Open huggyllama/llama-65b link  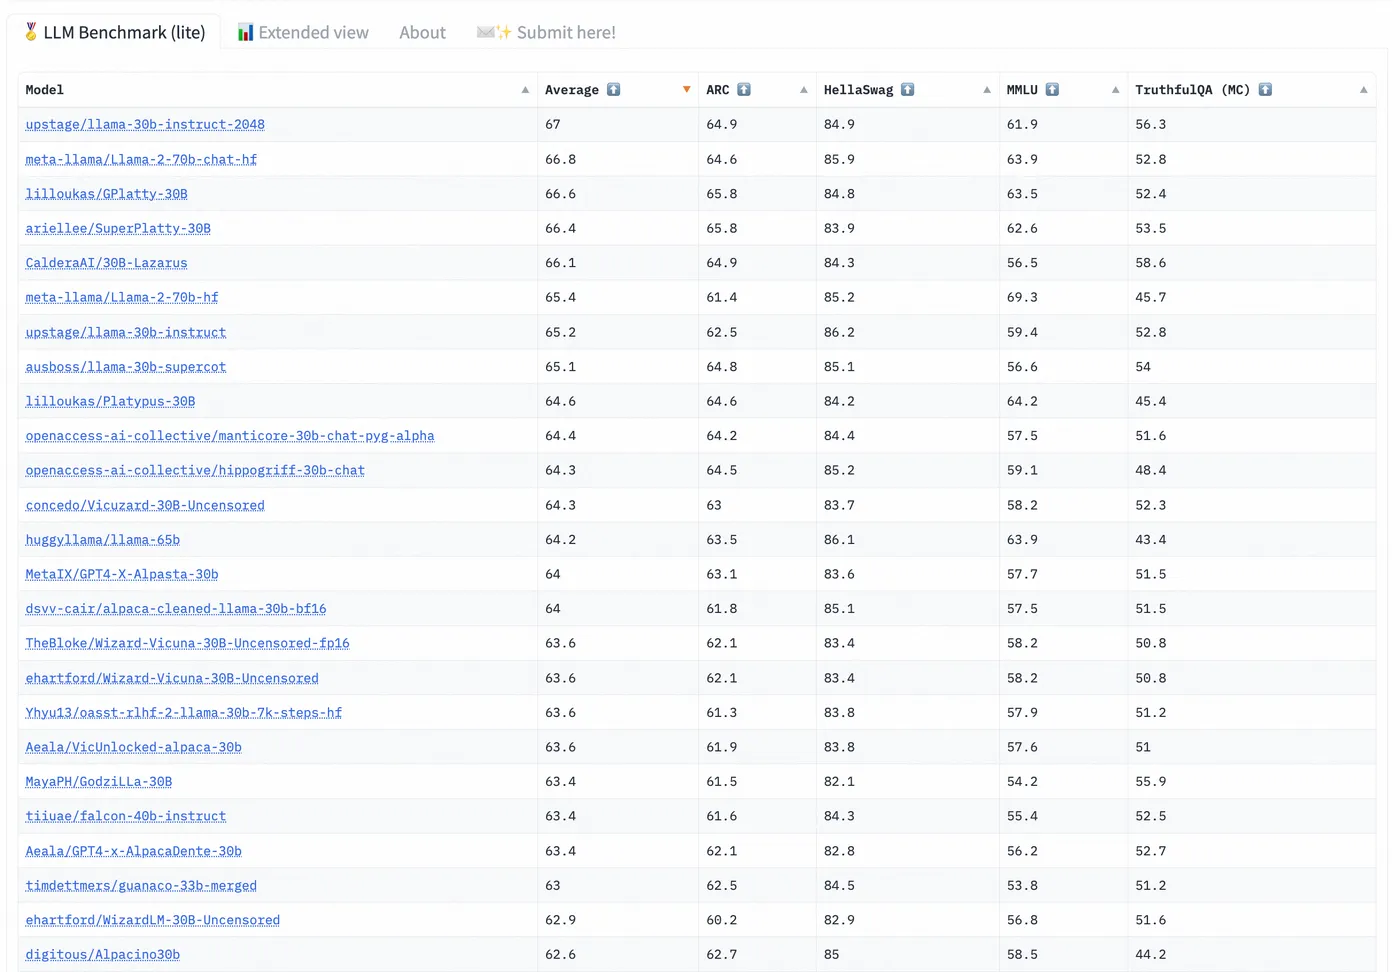(103, 540)
